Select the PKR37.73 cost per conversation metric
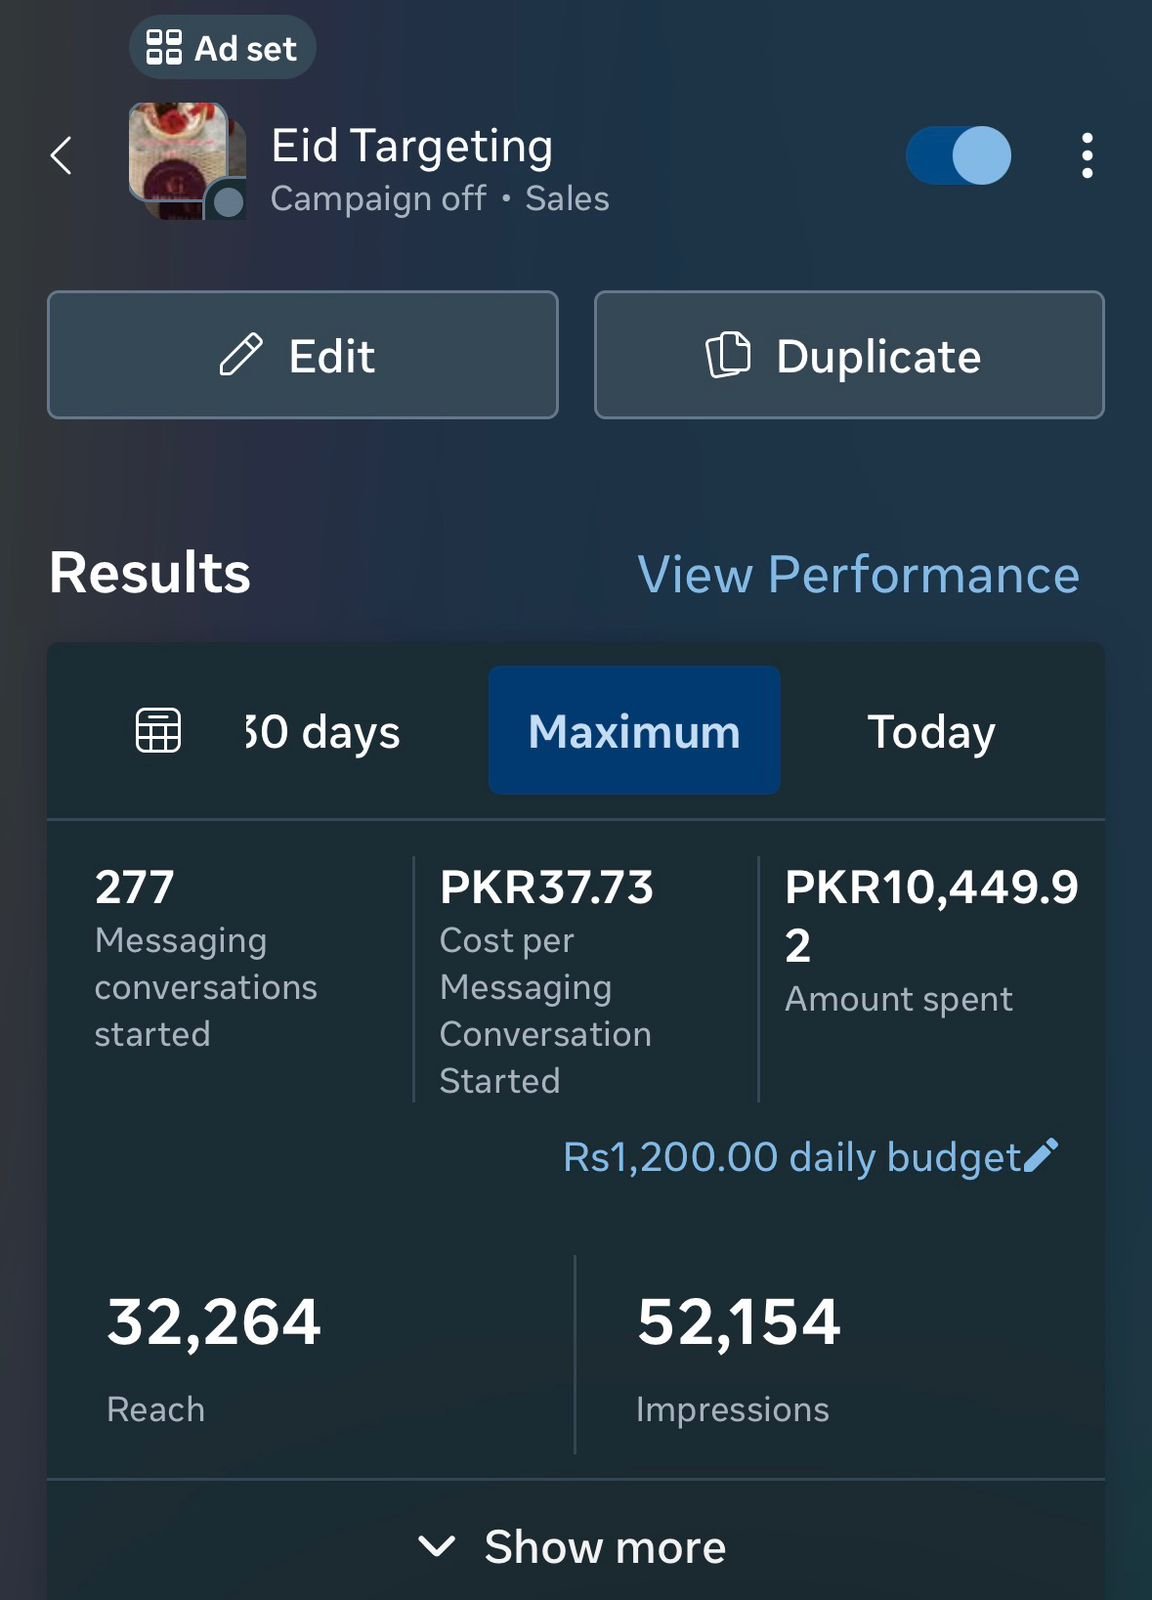 547,980
